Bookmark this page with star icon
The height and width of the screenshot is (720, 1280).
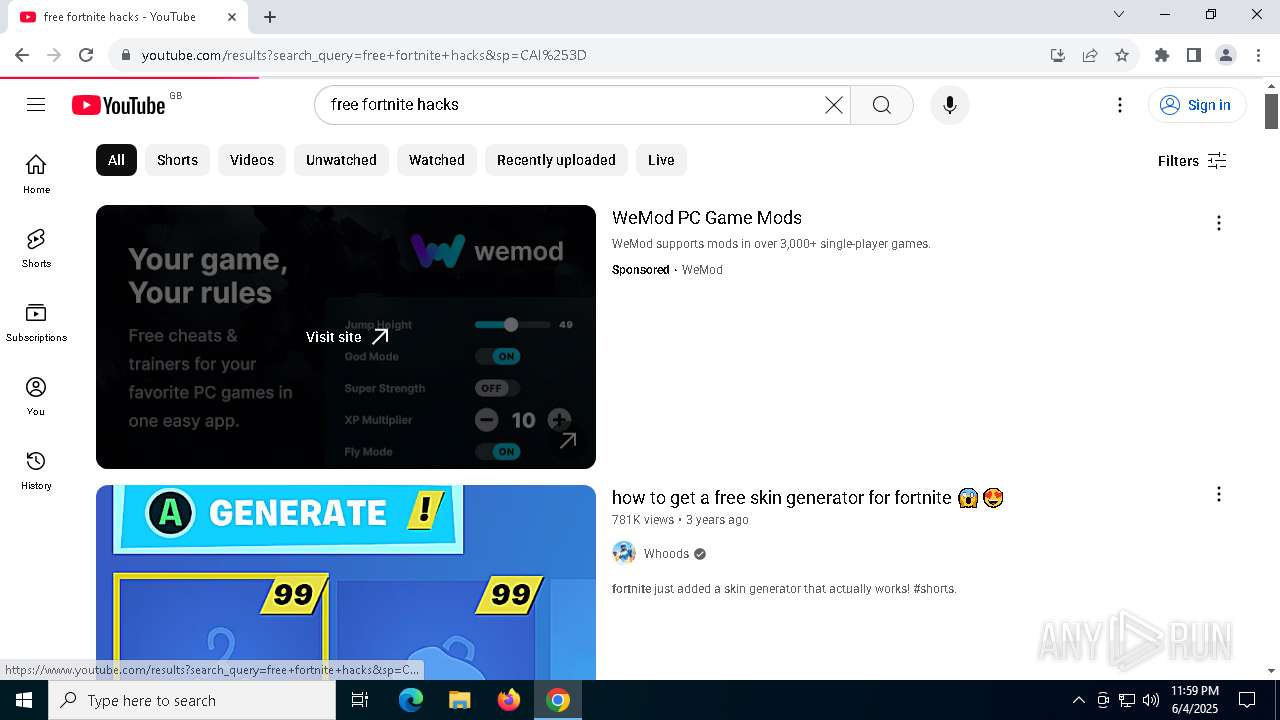1122,55
